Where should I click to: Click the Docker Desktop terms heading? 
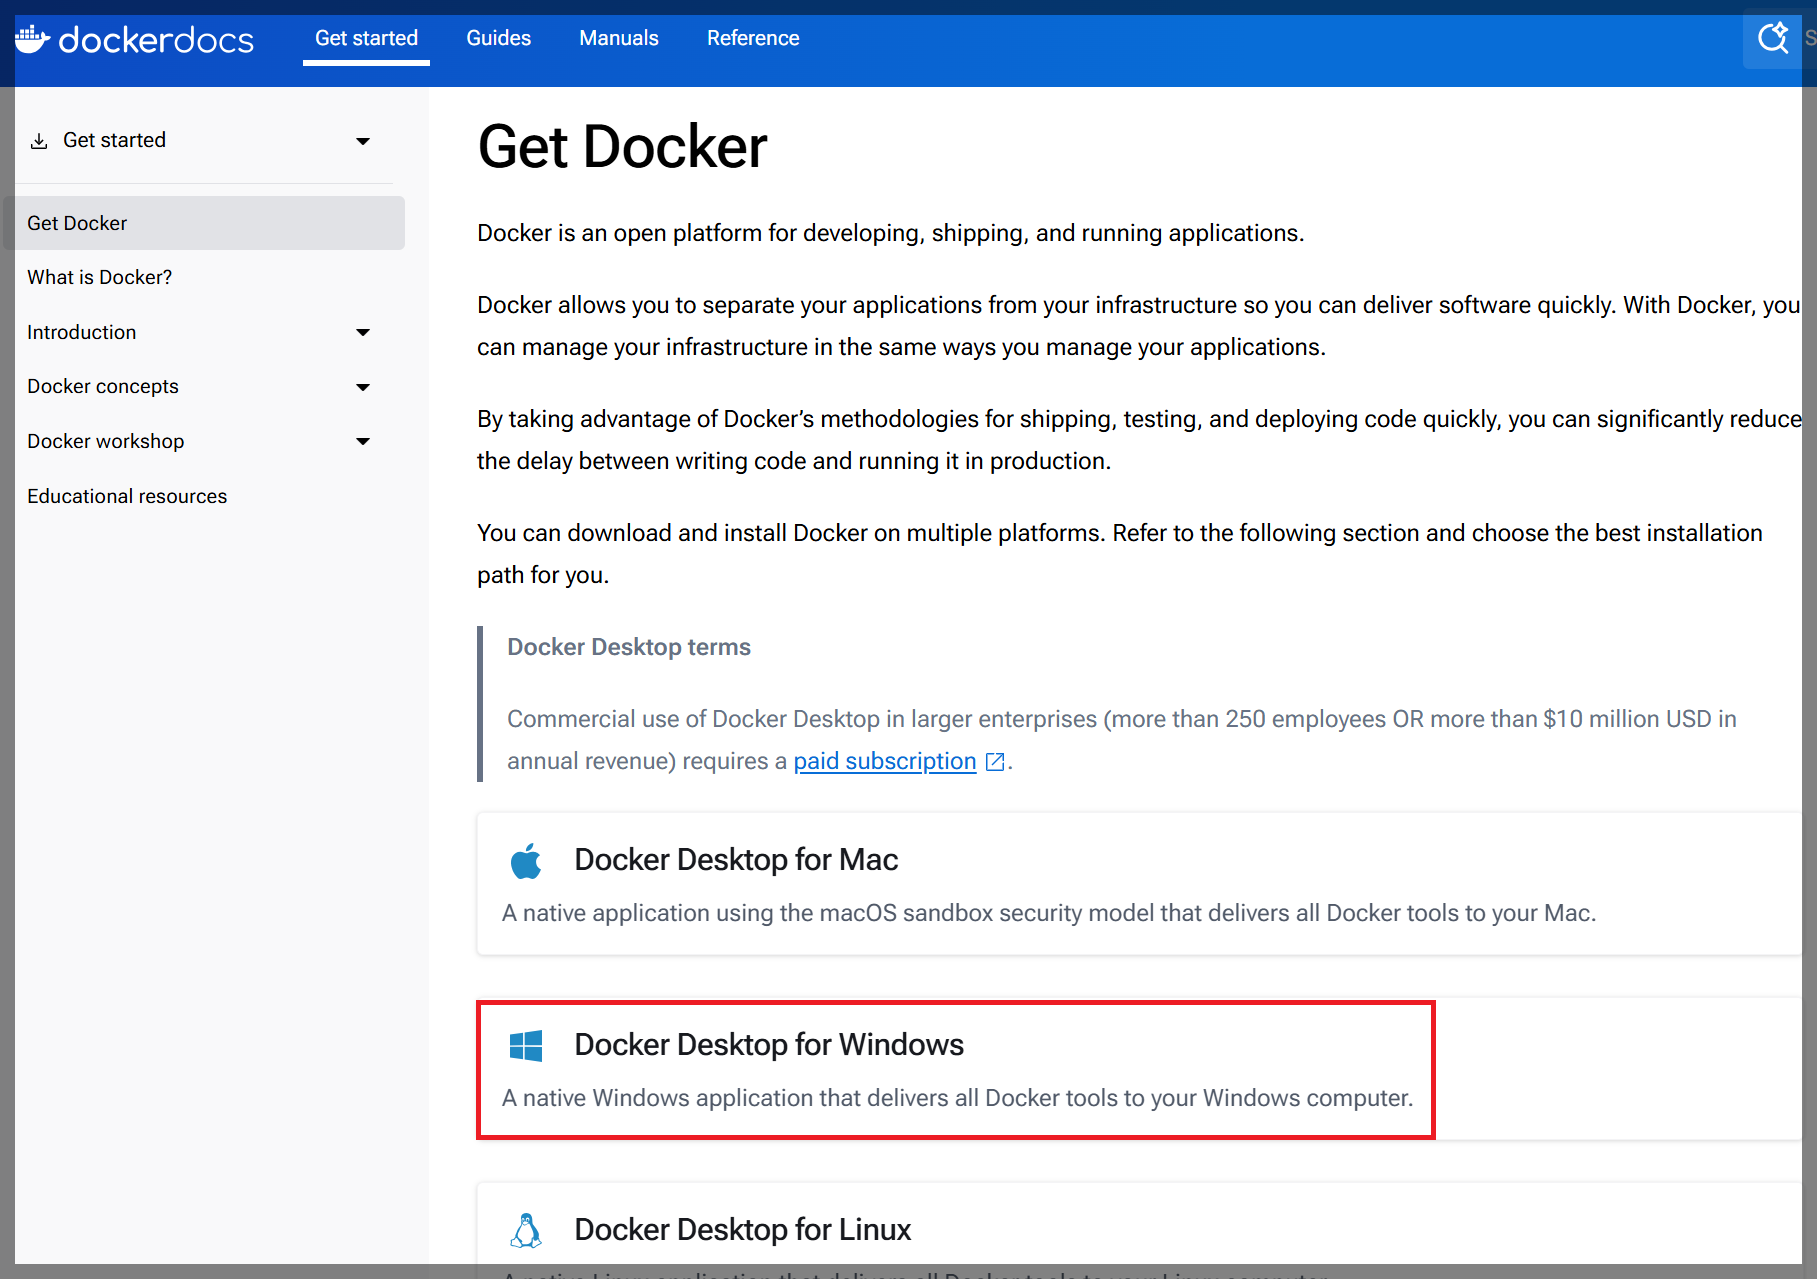628,647
